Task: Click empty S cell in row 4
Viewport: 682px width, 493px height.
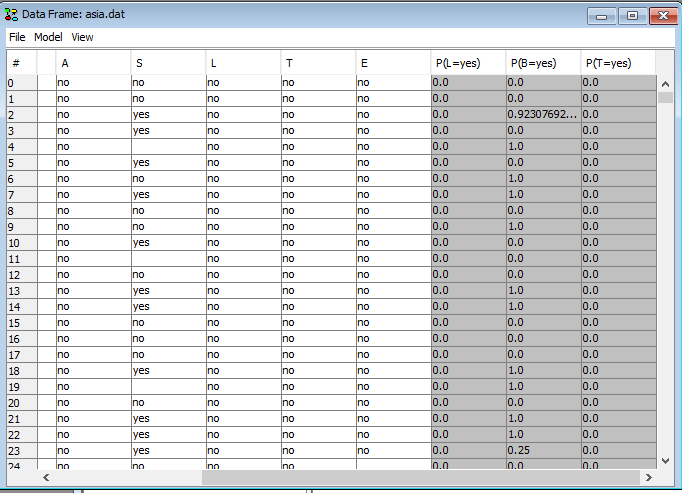Action: [x=168, y=147]
